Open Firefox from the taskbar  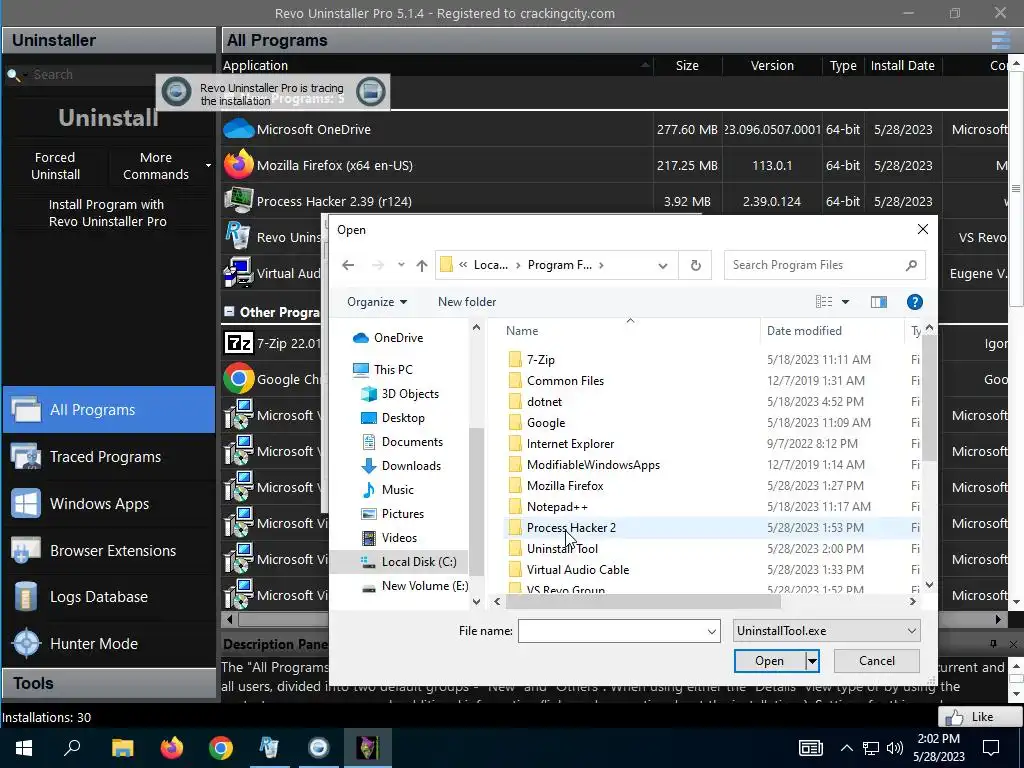[x=172, y=748]
